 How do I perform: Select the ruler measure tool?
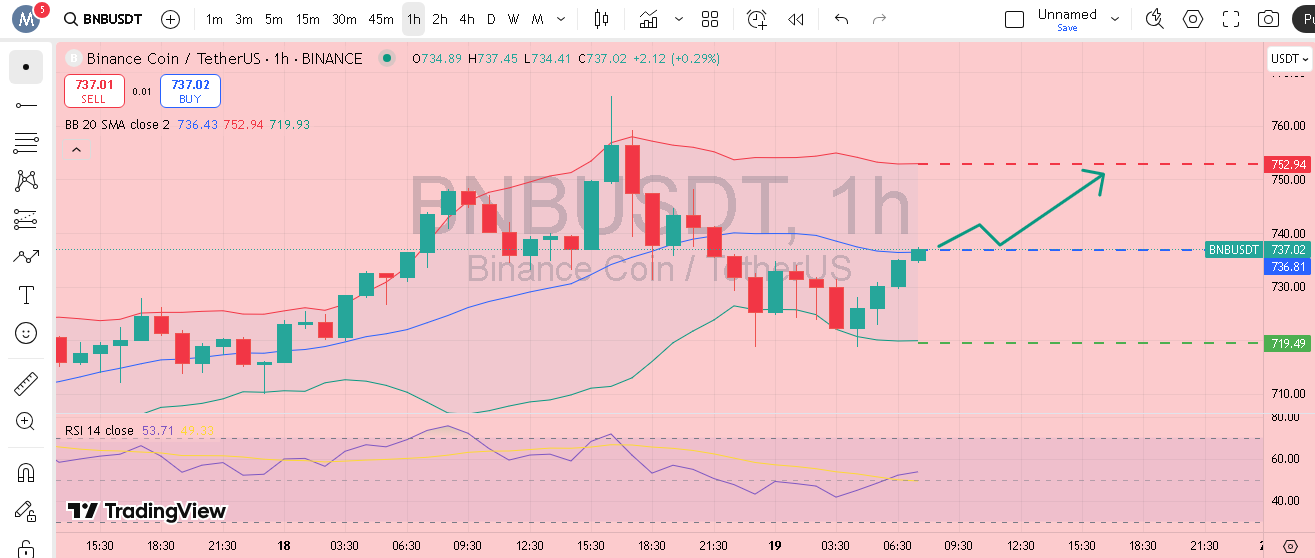[26, 383]
